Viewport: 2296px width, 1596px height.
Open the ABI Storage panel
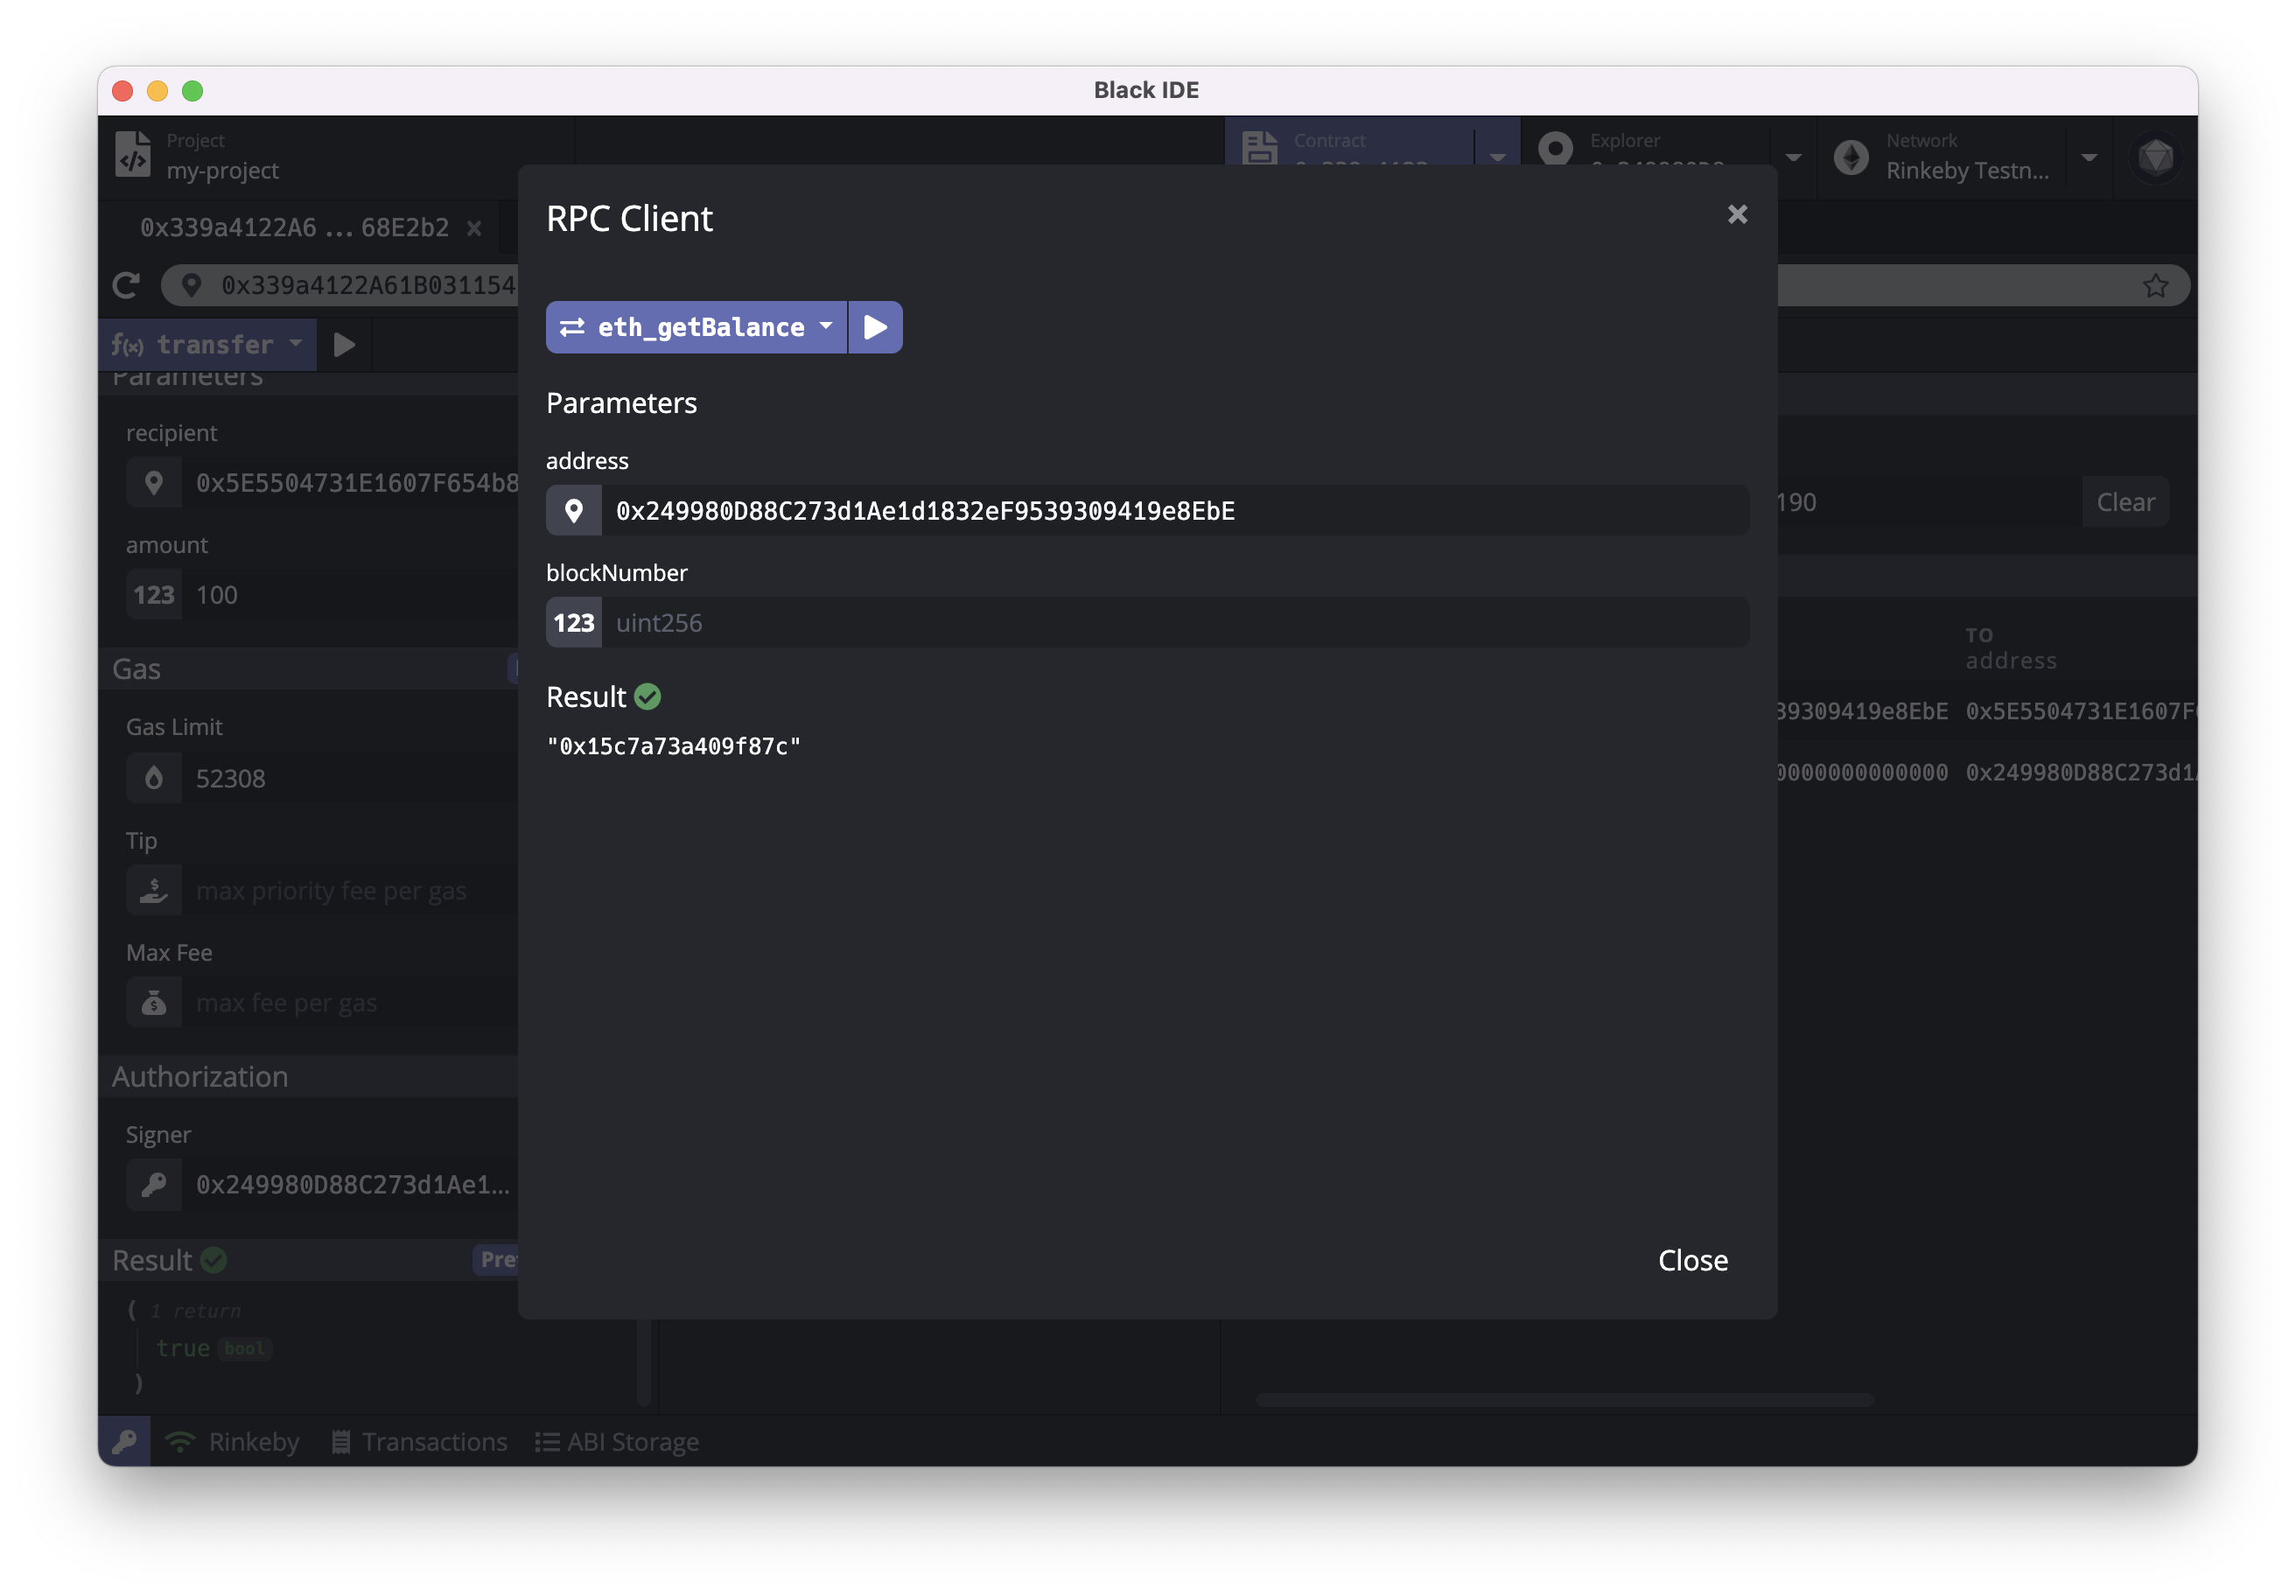pos(618,1441)
